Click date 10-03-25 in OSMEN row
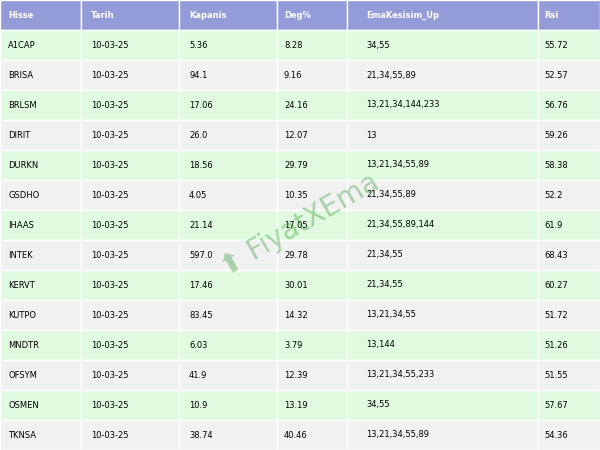The image size is (600, 450). (110, 404)
